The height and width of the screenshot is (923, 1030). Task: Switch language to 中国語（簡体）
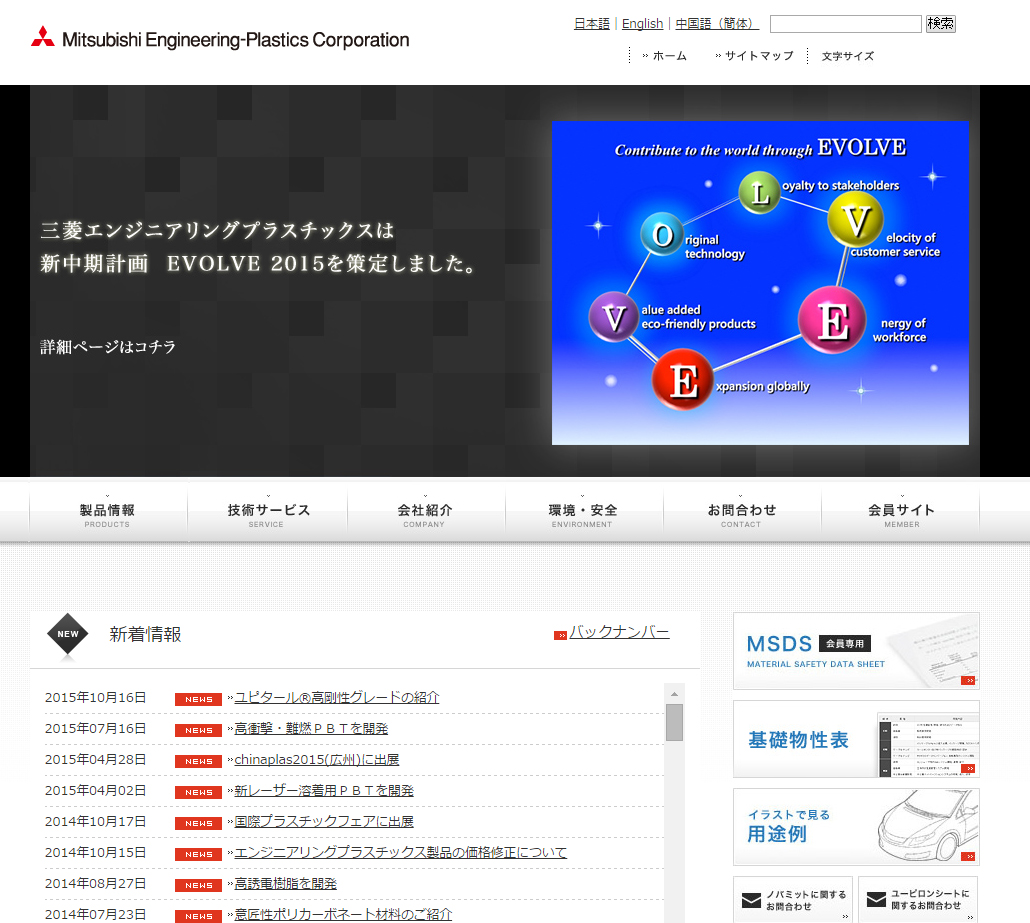click(x=717, y=24)
